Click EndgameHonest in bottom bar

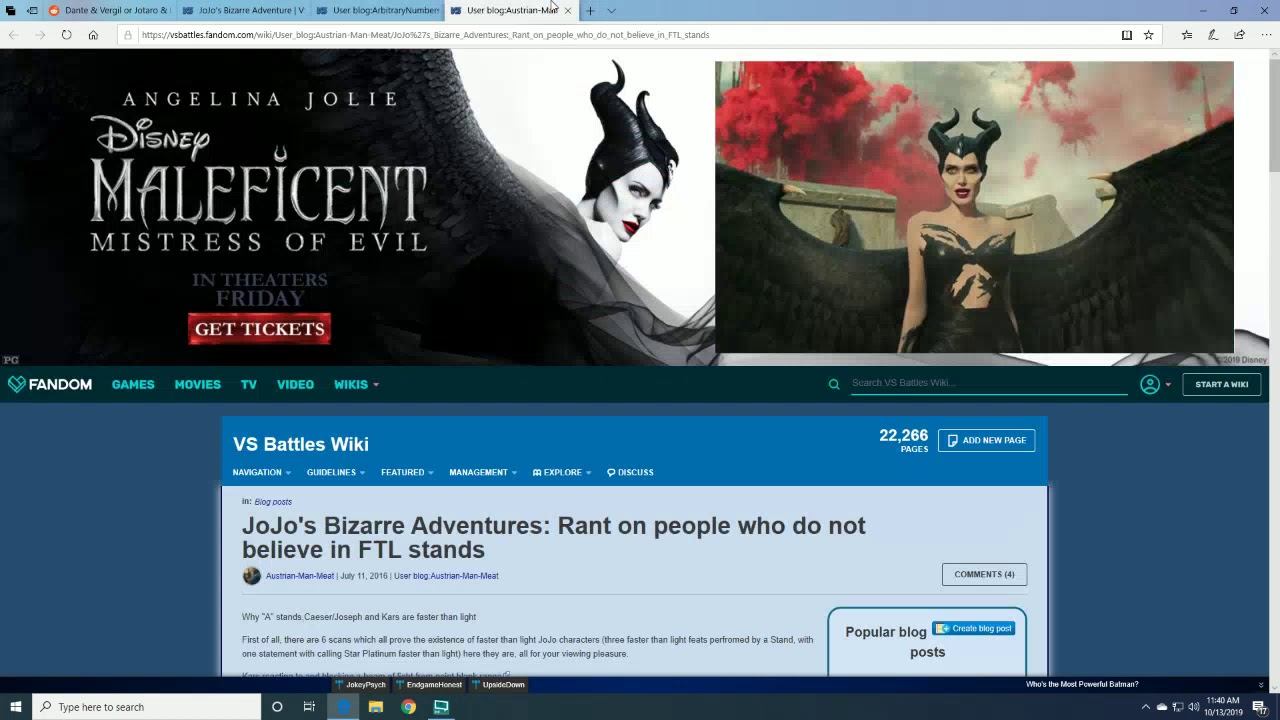[428, 685]
